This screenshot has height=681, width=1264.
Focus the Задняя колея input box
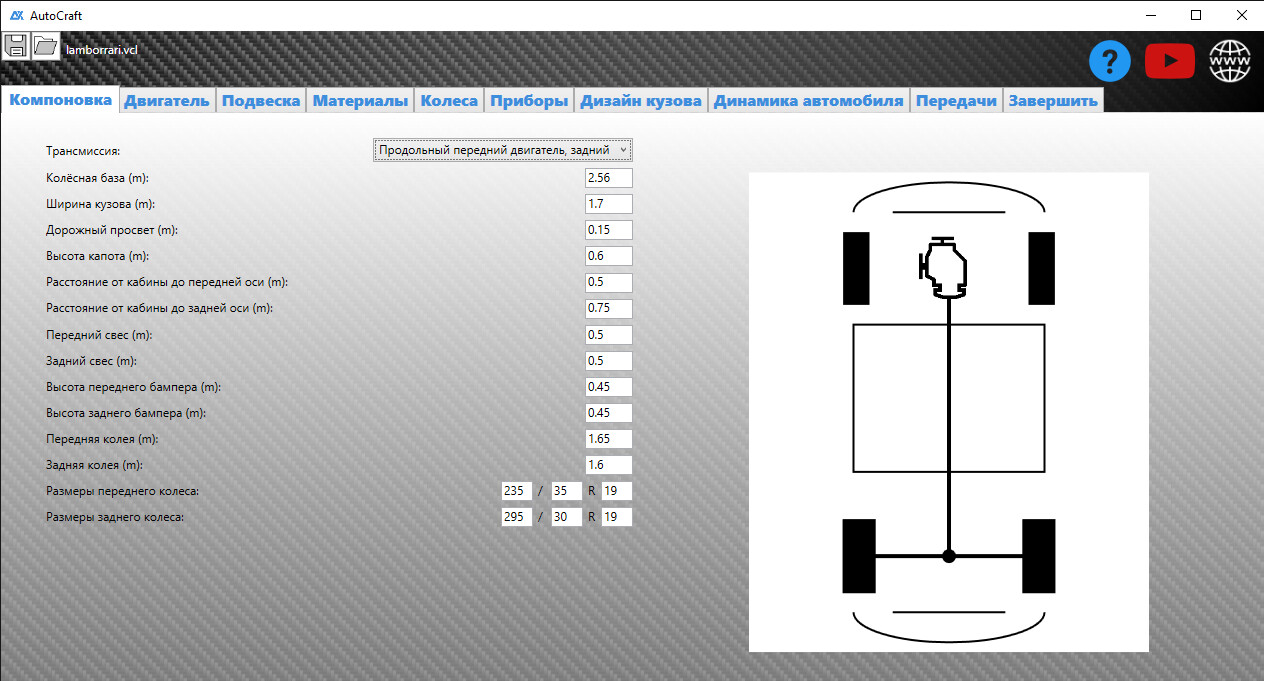[x=608, y=465]
